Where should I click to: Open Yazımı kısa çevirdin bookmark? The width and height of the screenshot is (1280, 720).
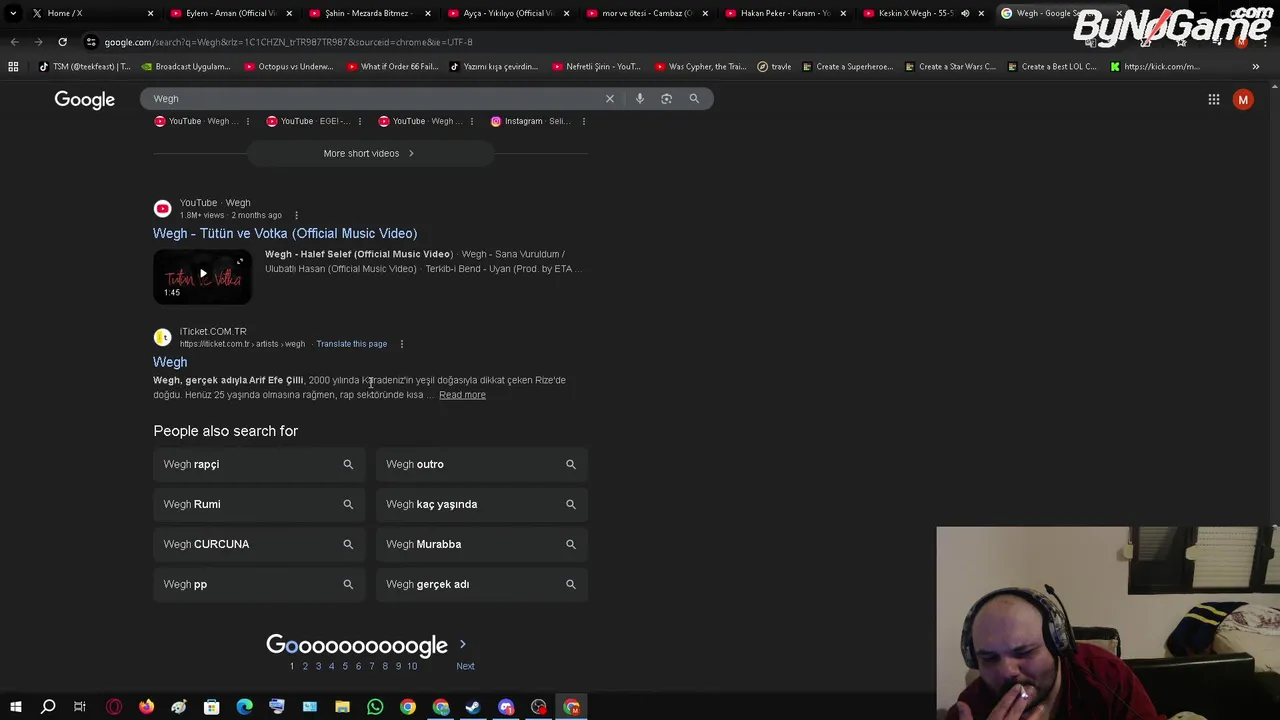[x=495, y=67]
